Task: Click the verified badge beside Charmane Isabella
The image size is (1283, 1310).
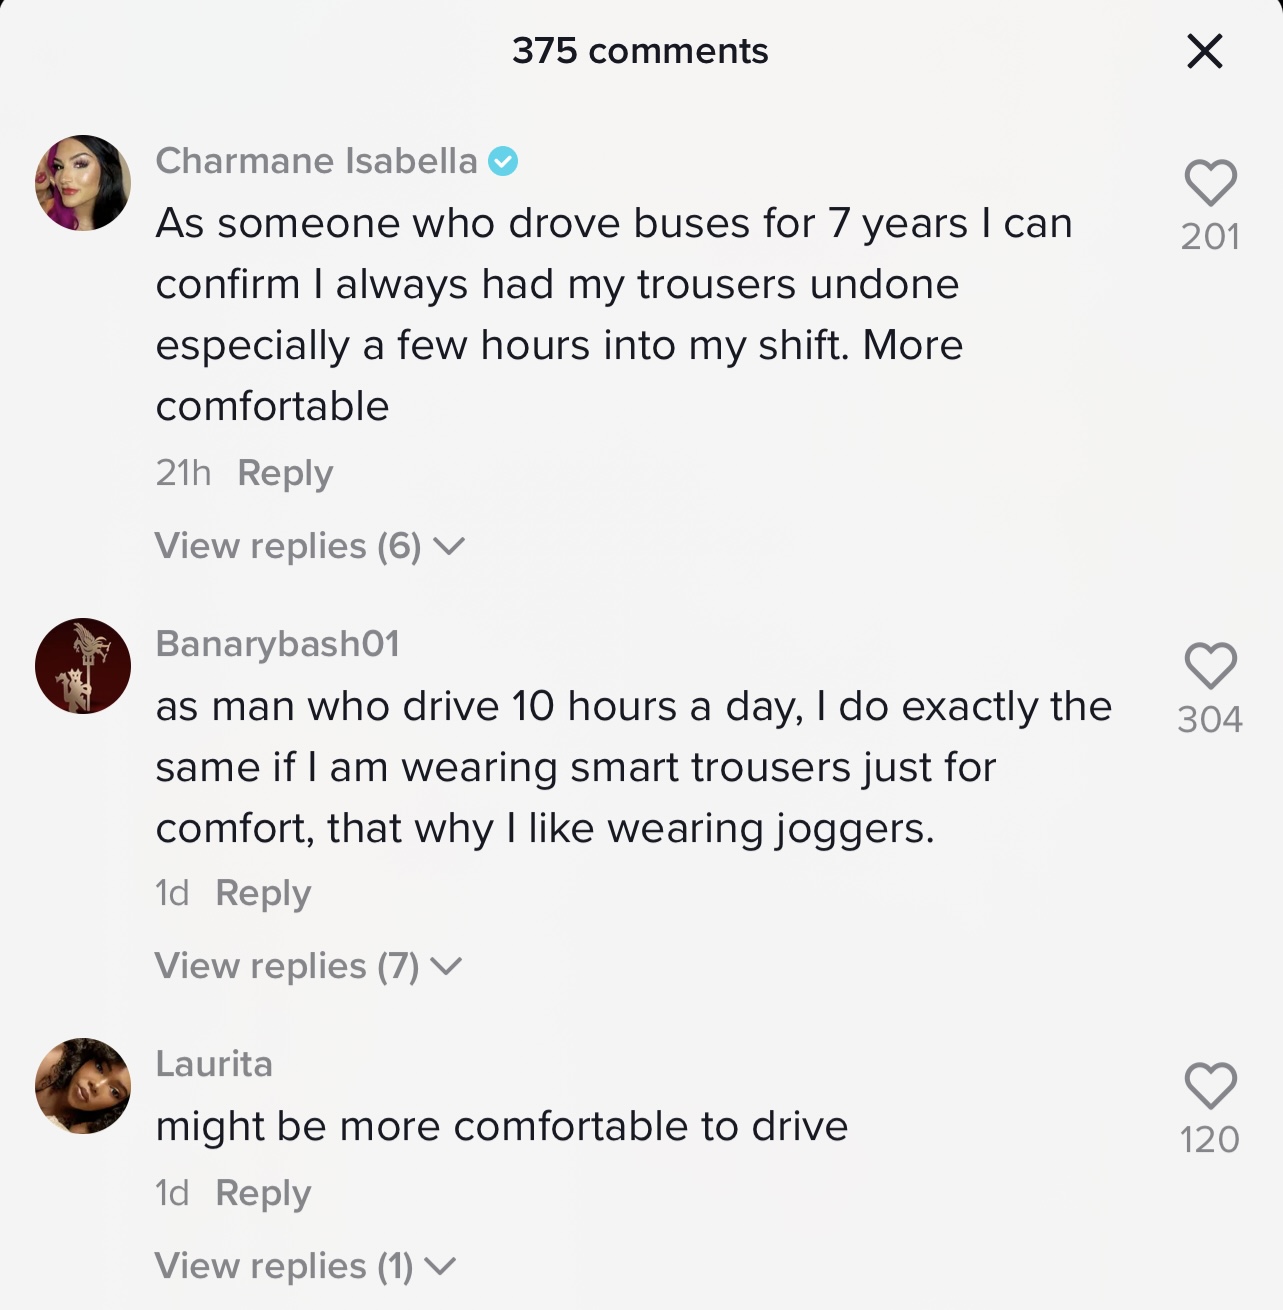Action: click(x=503, y=161)
